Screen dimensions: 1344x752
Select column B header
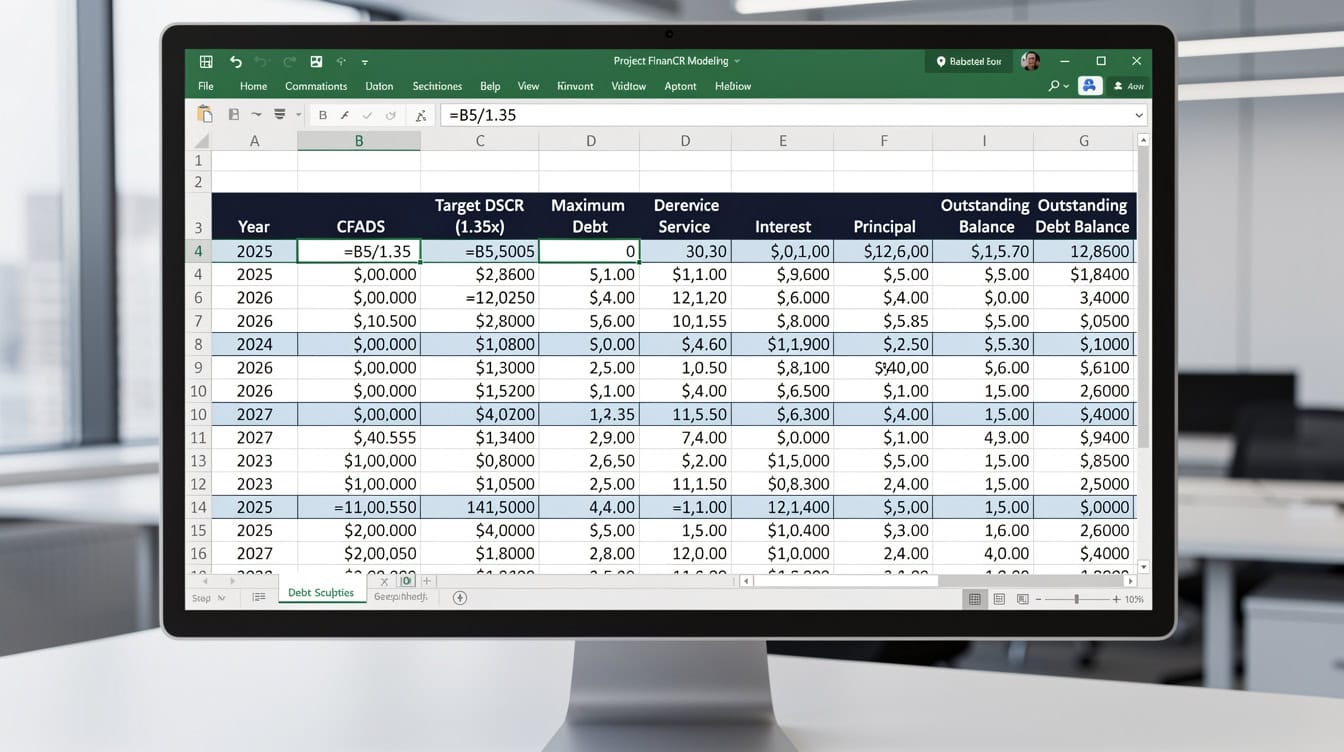pyautogui.click(x=359, y=141)
